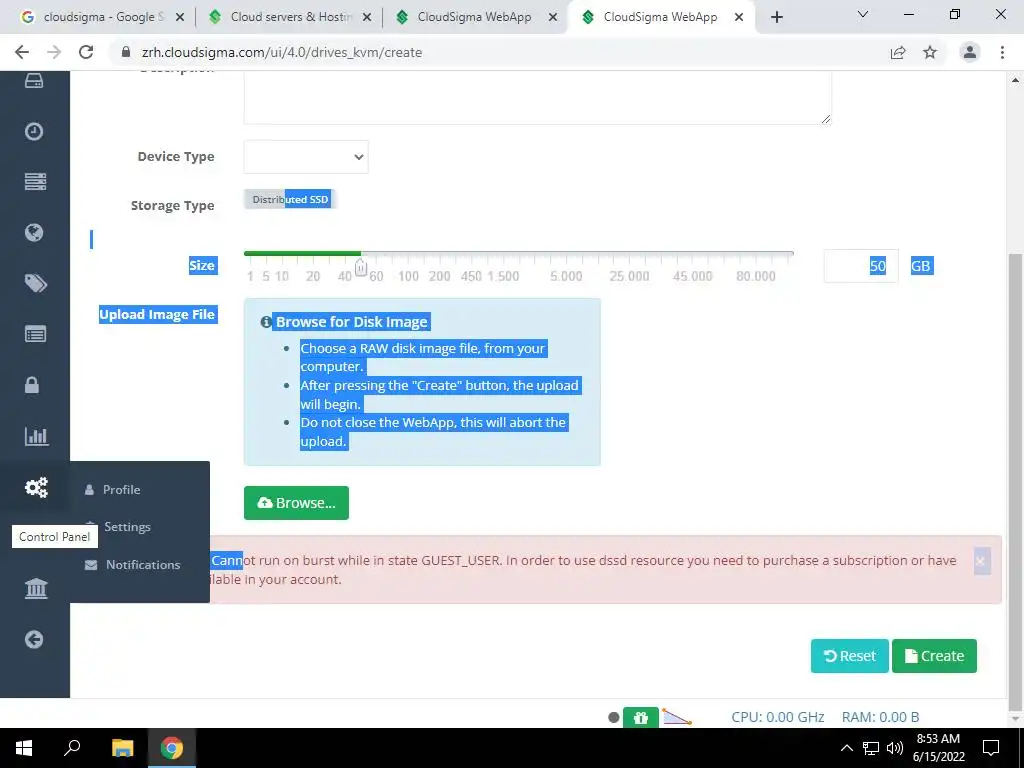Click the list panel icon in sidebar
Image resolution: width=1024 pixels, height=768 pixels.
tap(35, 334)
